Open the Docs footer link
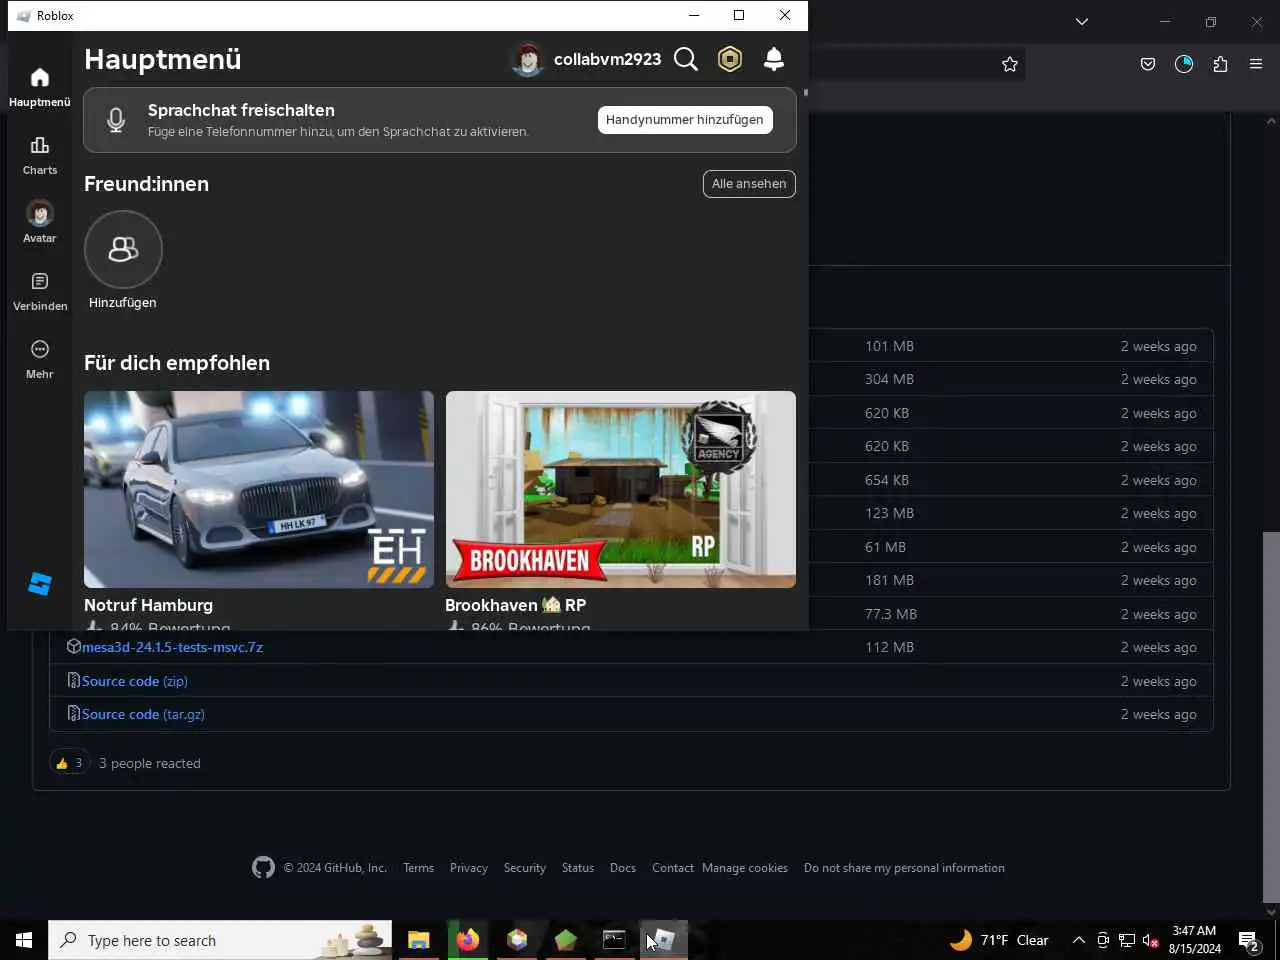The height and width of the screenshot is (960, 1280). point(623,868)
